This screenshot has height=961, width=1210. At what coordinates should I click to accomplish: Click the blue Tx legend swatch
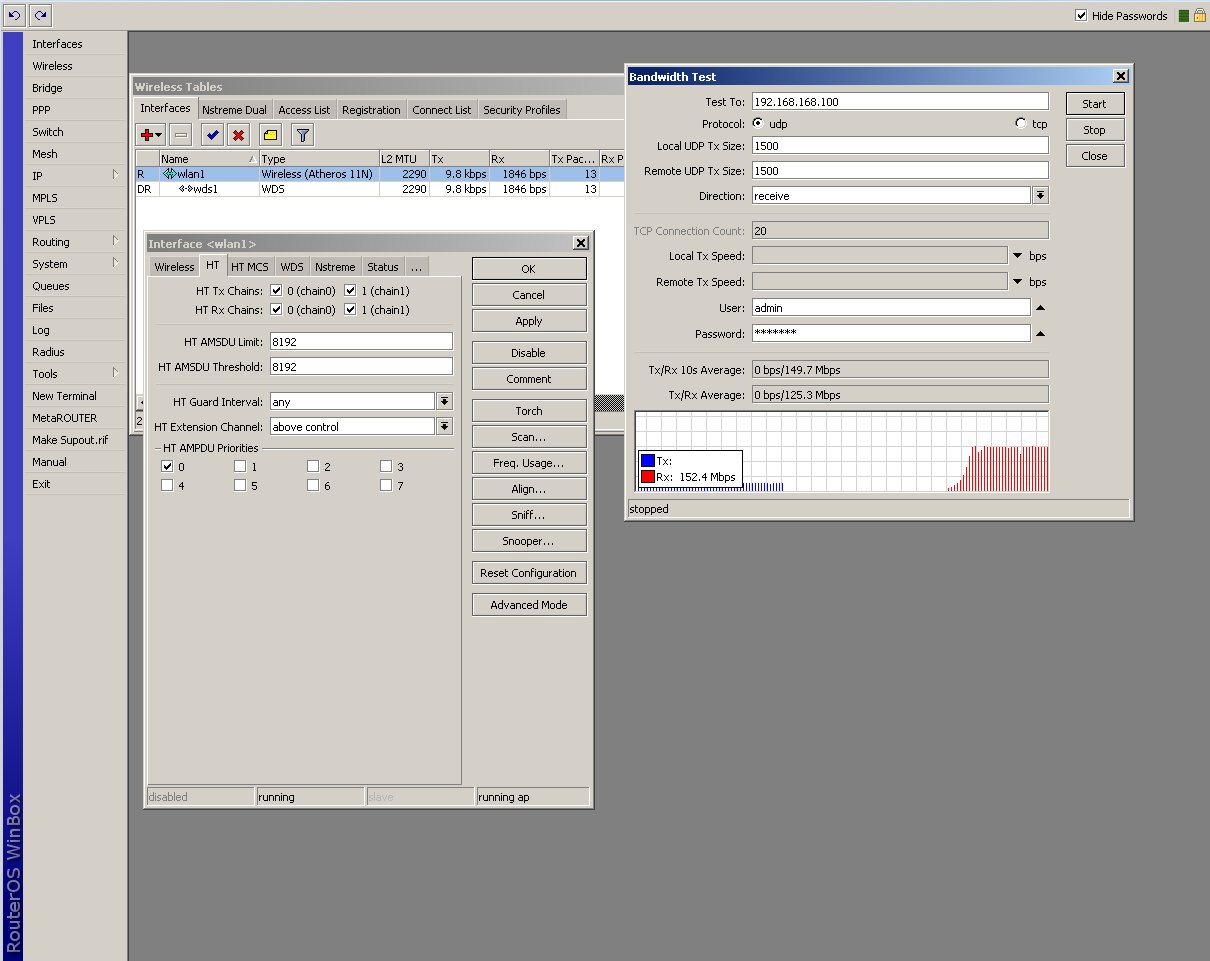coord(648,461)
